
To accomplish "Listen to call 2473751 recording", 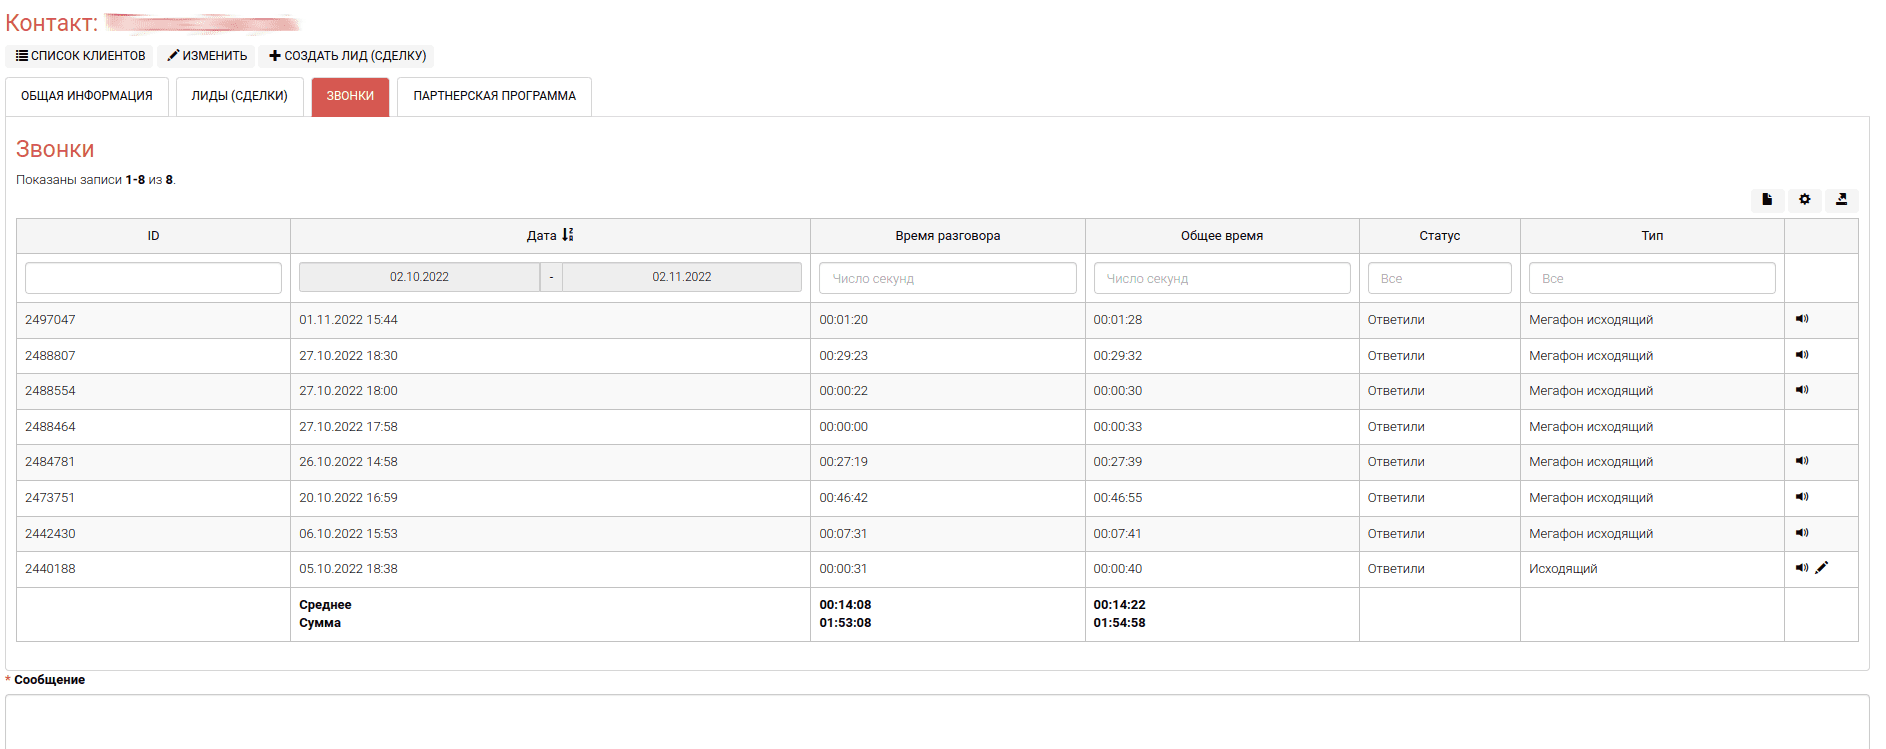I will coord(1801,497).
